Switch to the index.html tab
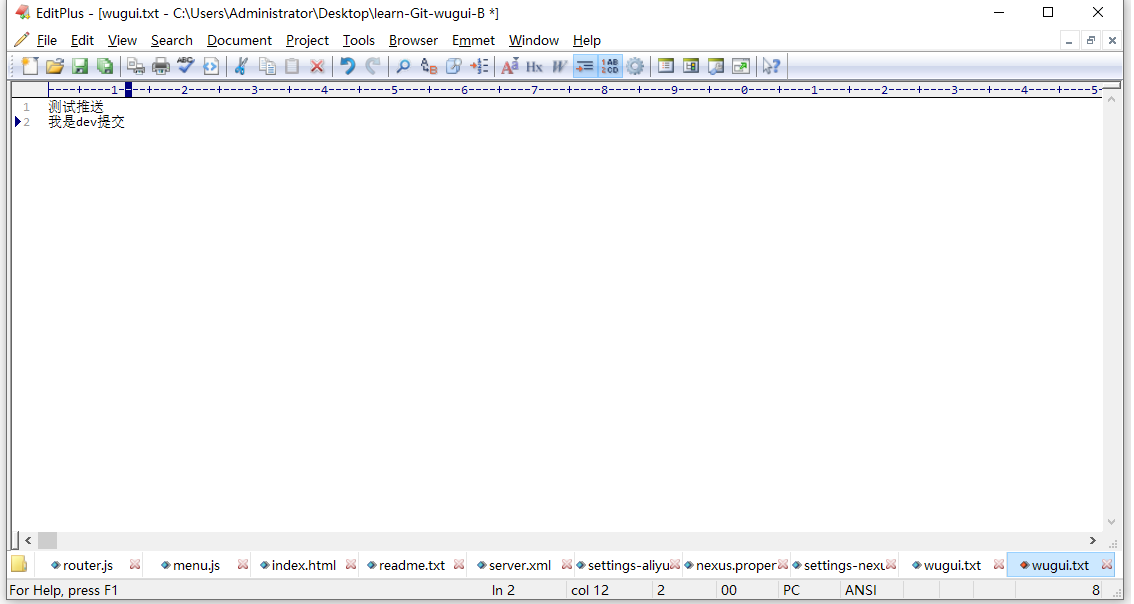Viewport: 1134px width, 604px height. 304,565
